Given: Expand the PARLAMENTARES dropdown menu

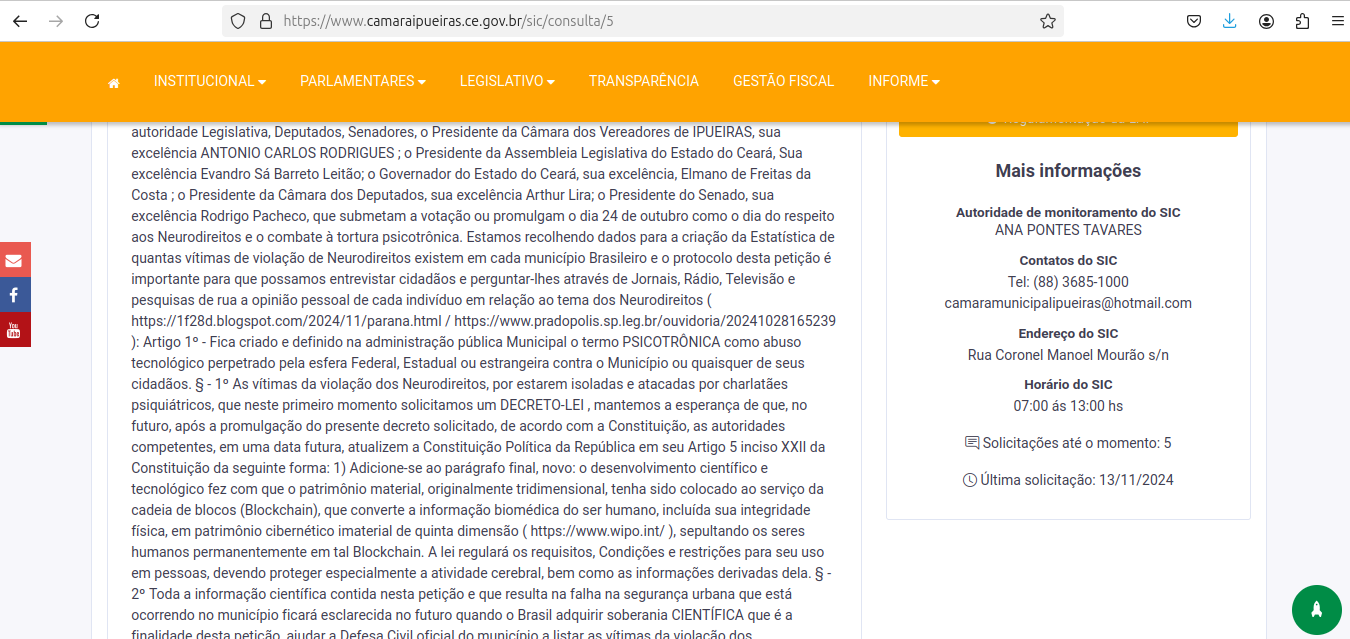Looking at the screenshot, I should click(363, 81).
